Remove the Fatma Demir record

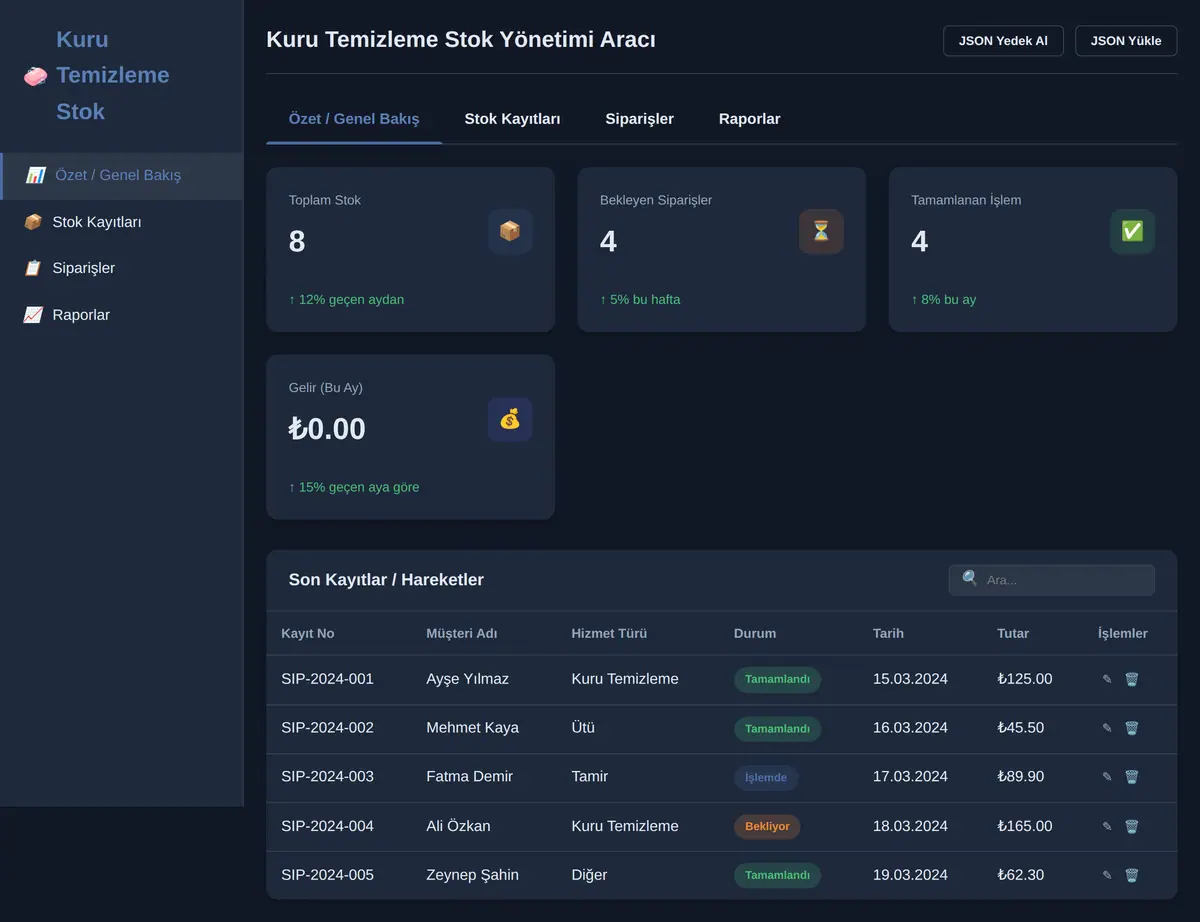(1132, 777)
